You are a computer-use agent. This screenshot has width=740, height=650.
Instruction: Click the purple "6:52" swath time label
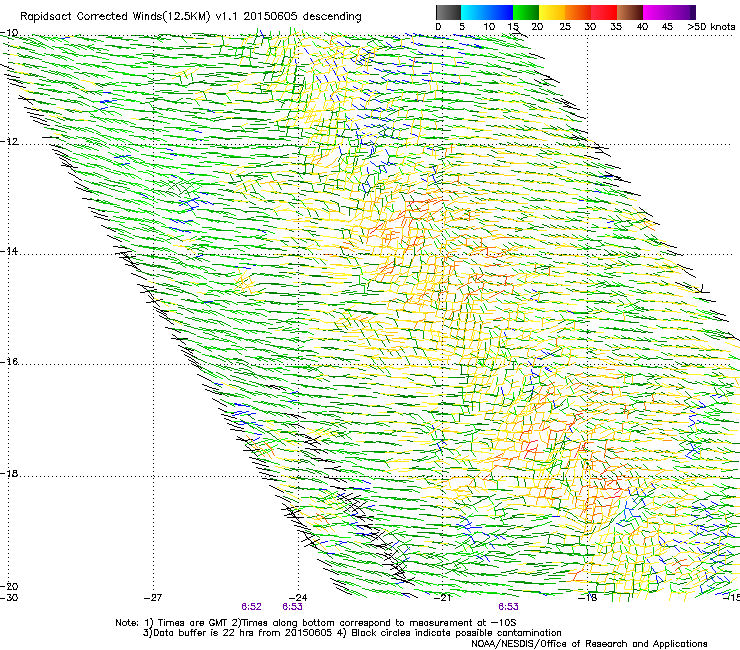tap(252, 607)
